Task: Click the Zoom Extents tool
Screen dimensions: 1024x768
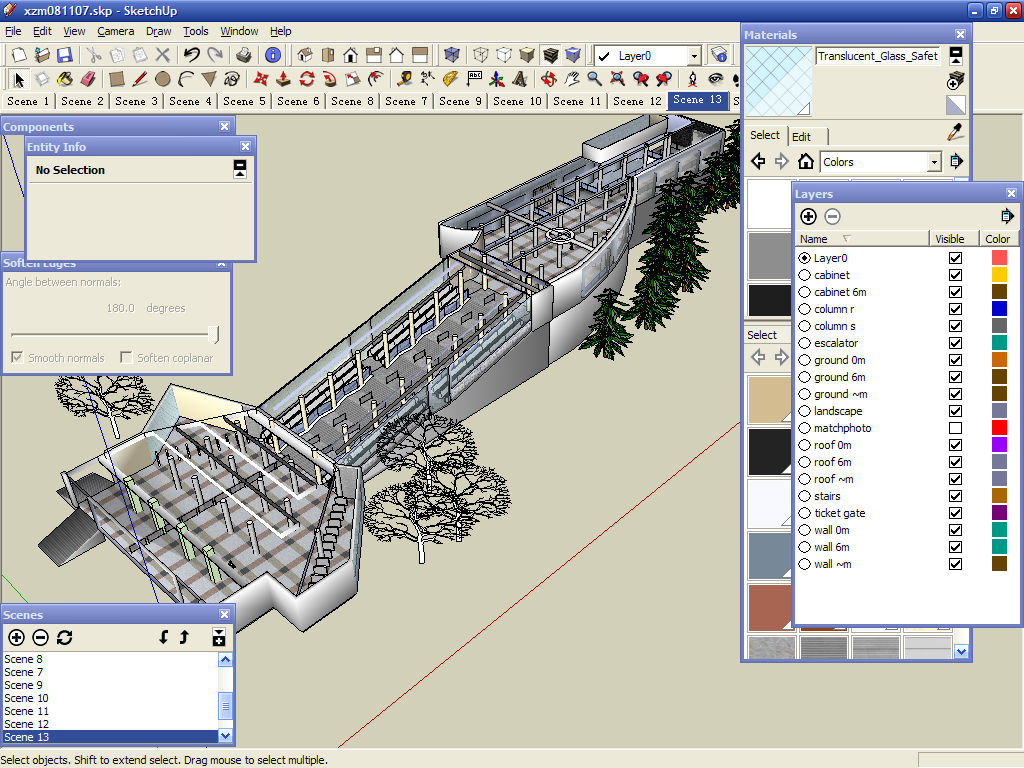Action: point(618,80)
